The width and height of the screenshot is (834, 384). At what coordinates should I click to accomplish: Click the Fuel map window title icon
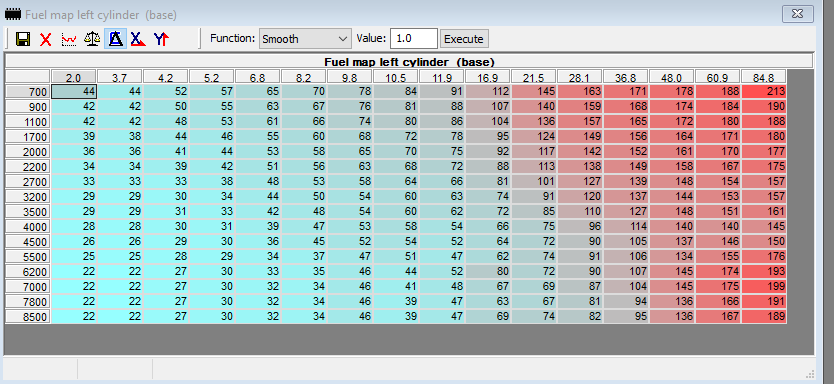click(x=13, y=14)
